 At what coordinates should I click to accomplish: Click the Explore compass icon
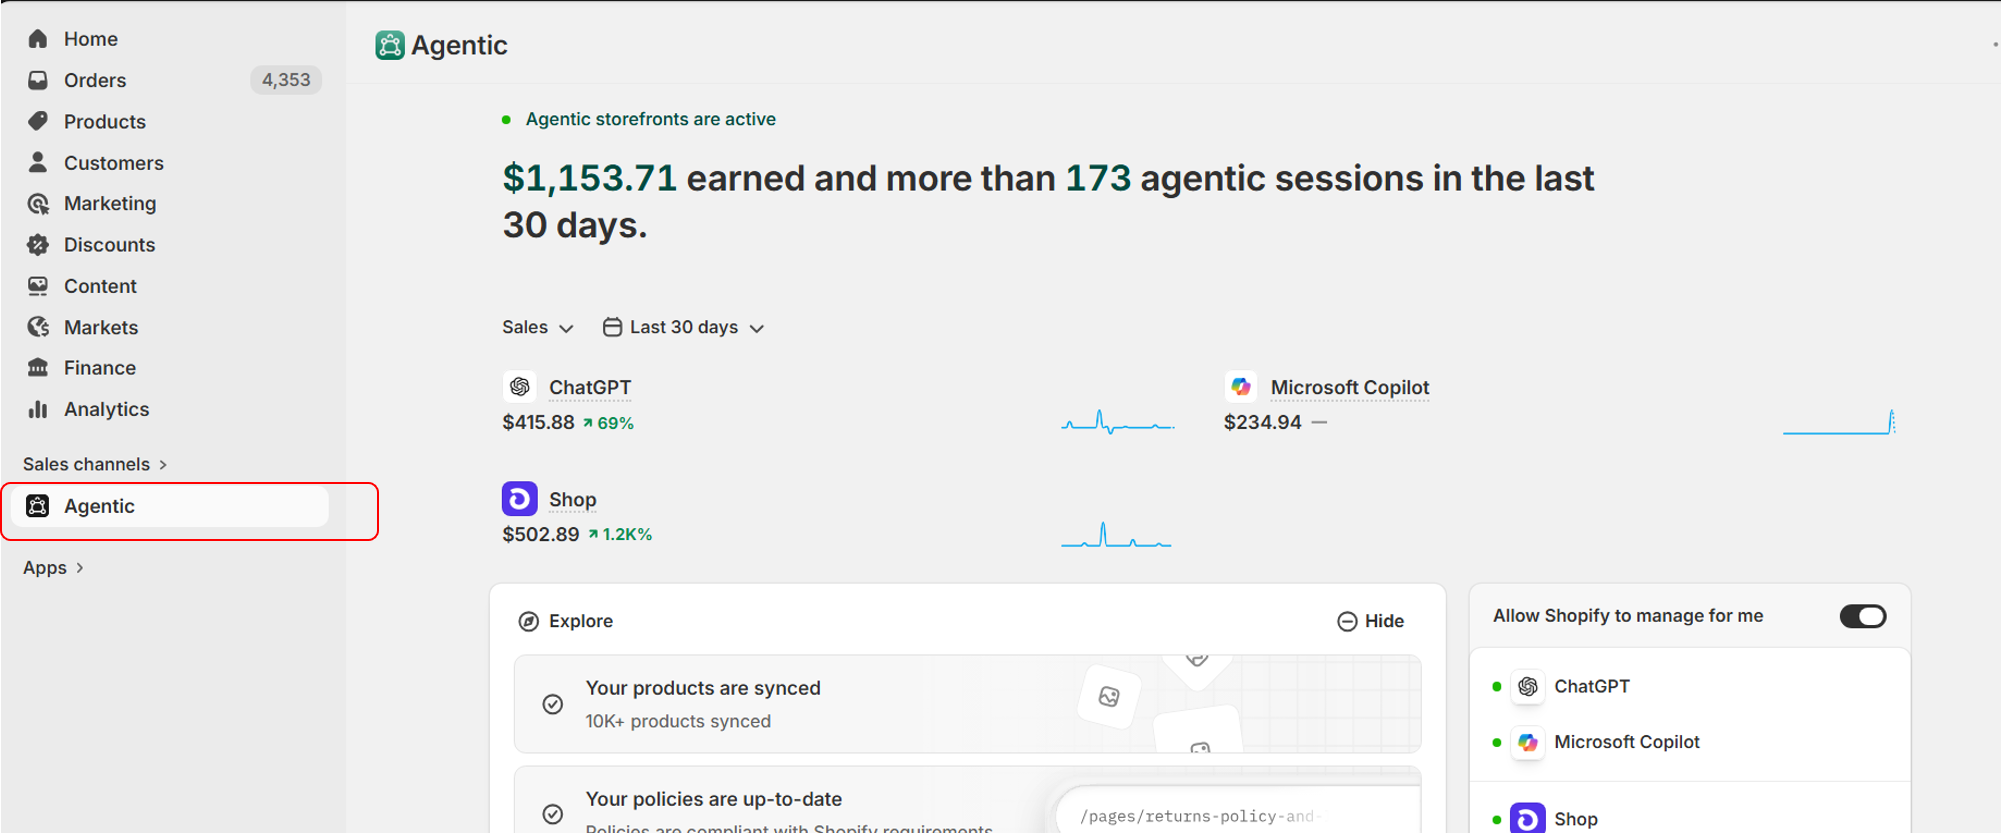(x=529, y=622)
